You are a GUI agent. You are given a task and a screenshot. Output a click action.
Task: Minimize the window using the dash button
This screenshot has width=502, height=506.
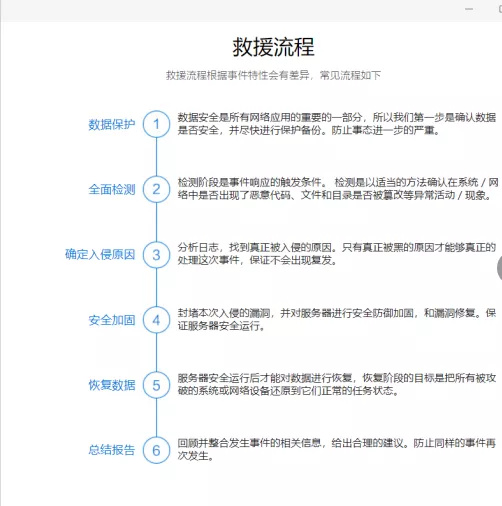click(x=469, y=9)
